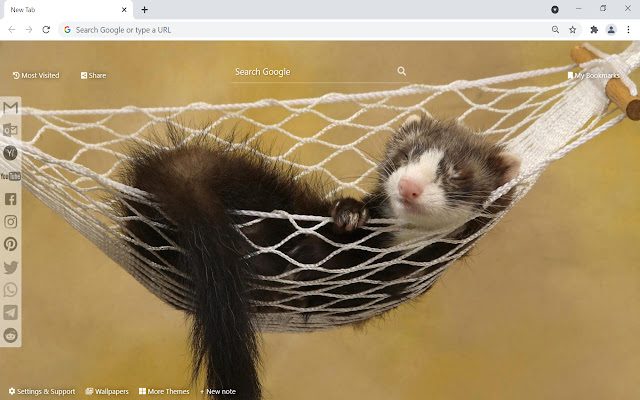The width and height of the screenshot is (640, 400).
Task: Select the New Tab tab
Action: (69, 10)
